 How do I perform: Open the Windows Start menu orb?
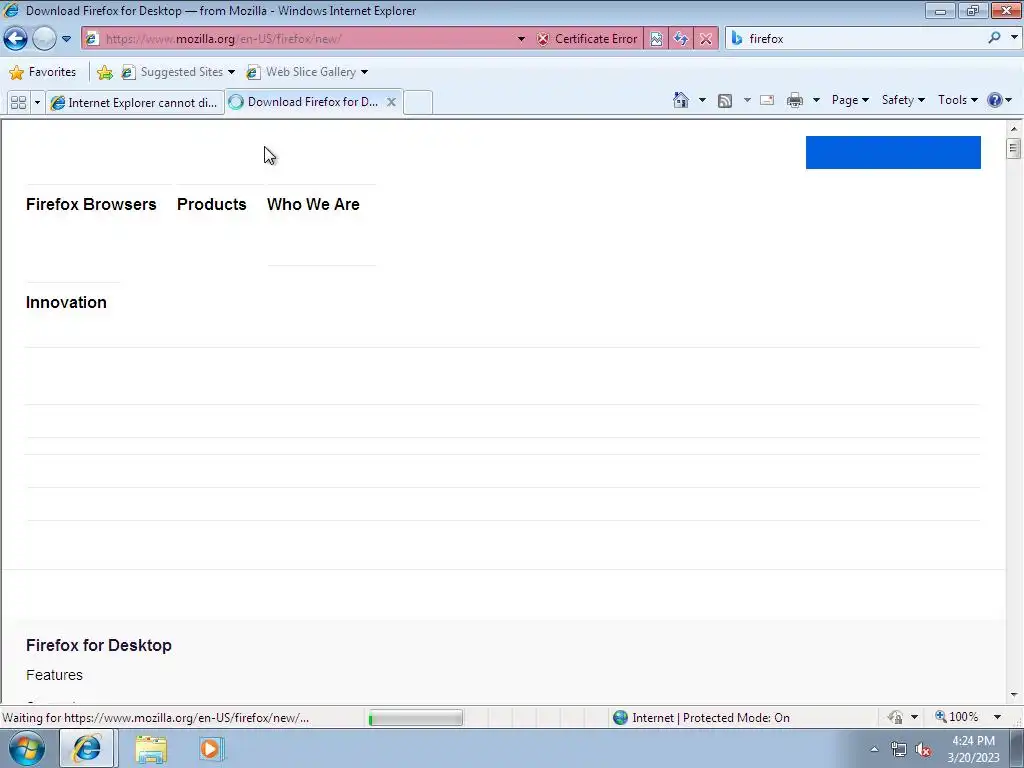coord(27,748)
